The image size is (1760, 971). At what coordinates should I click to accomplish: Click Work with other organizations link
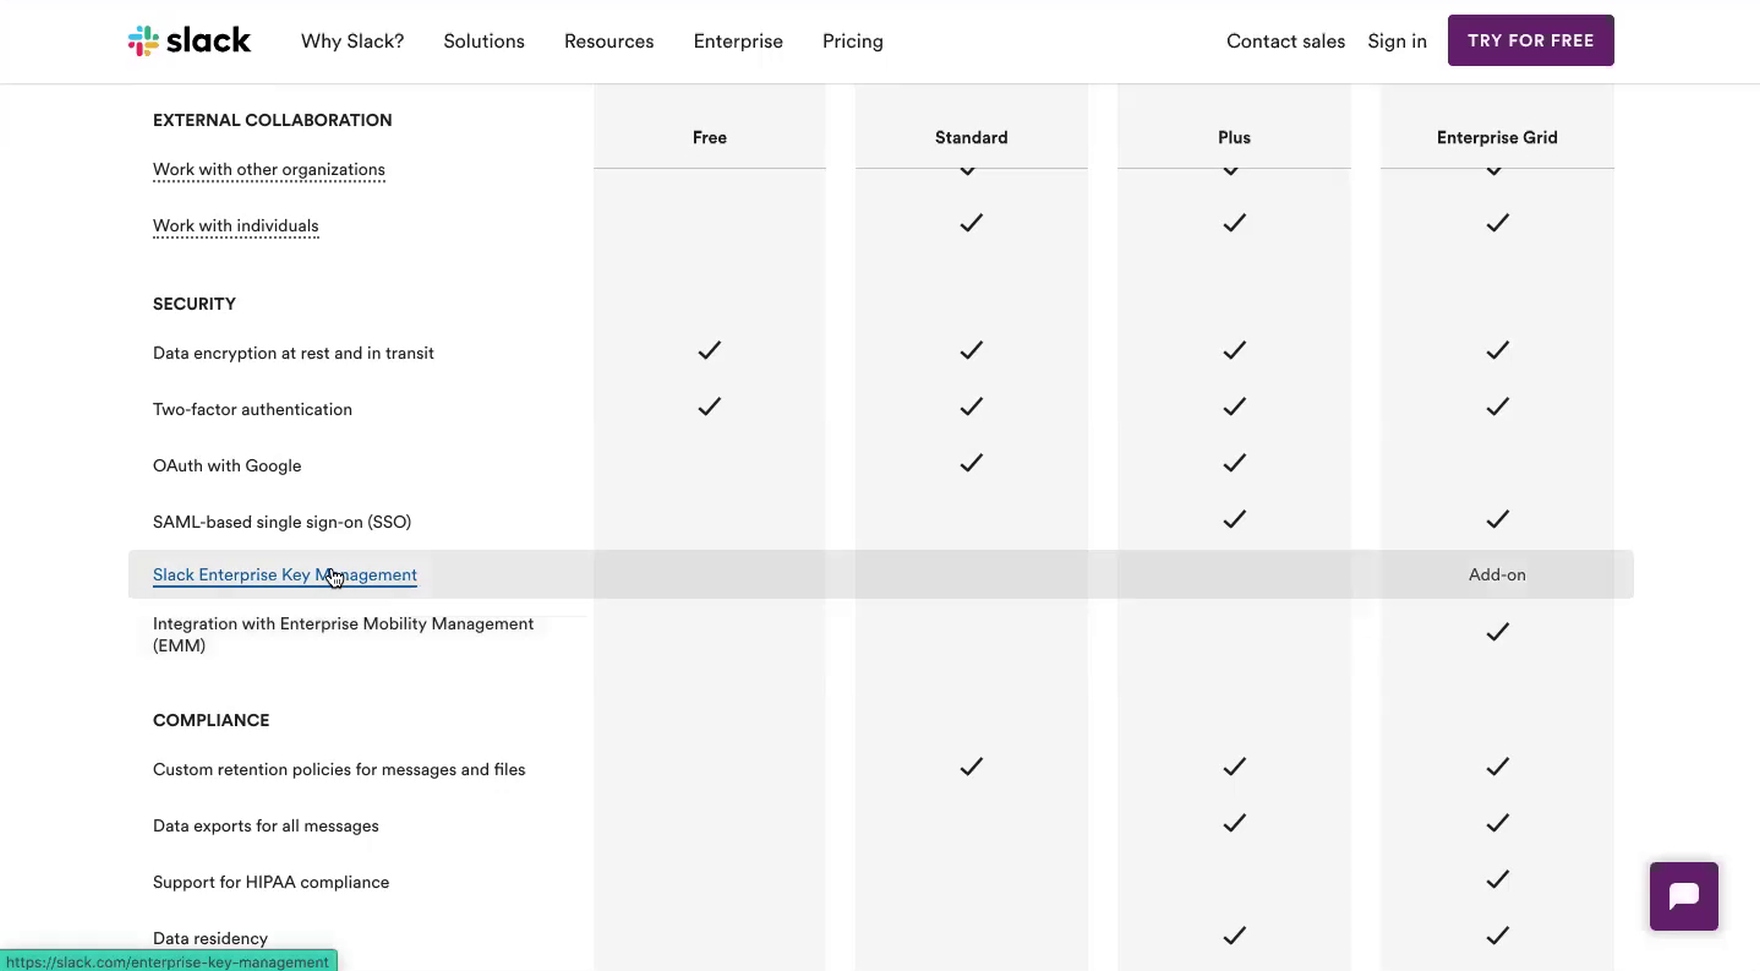pos(269,170)
